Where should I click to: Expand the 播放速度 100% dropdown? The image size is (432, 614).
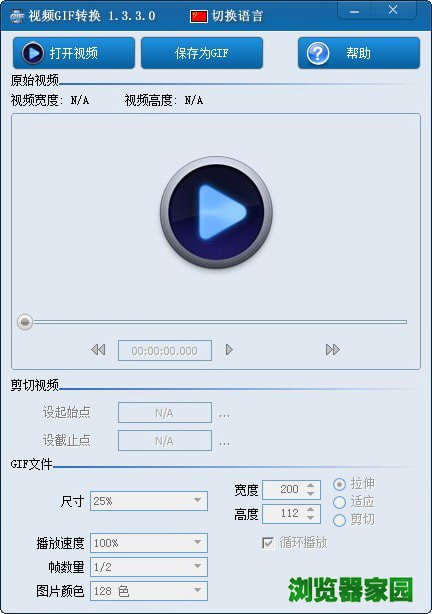coord(149,543)
